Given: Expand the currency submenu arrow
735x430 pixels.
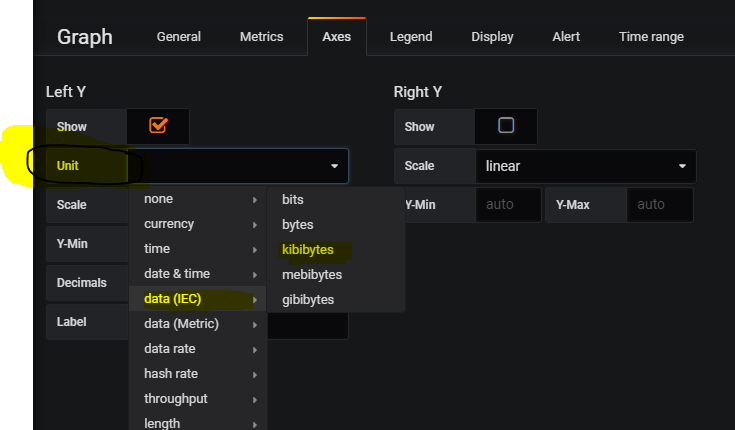Looking at the screenshot, I should click(x=255, y=225).
